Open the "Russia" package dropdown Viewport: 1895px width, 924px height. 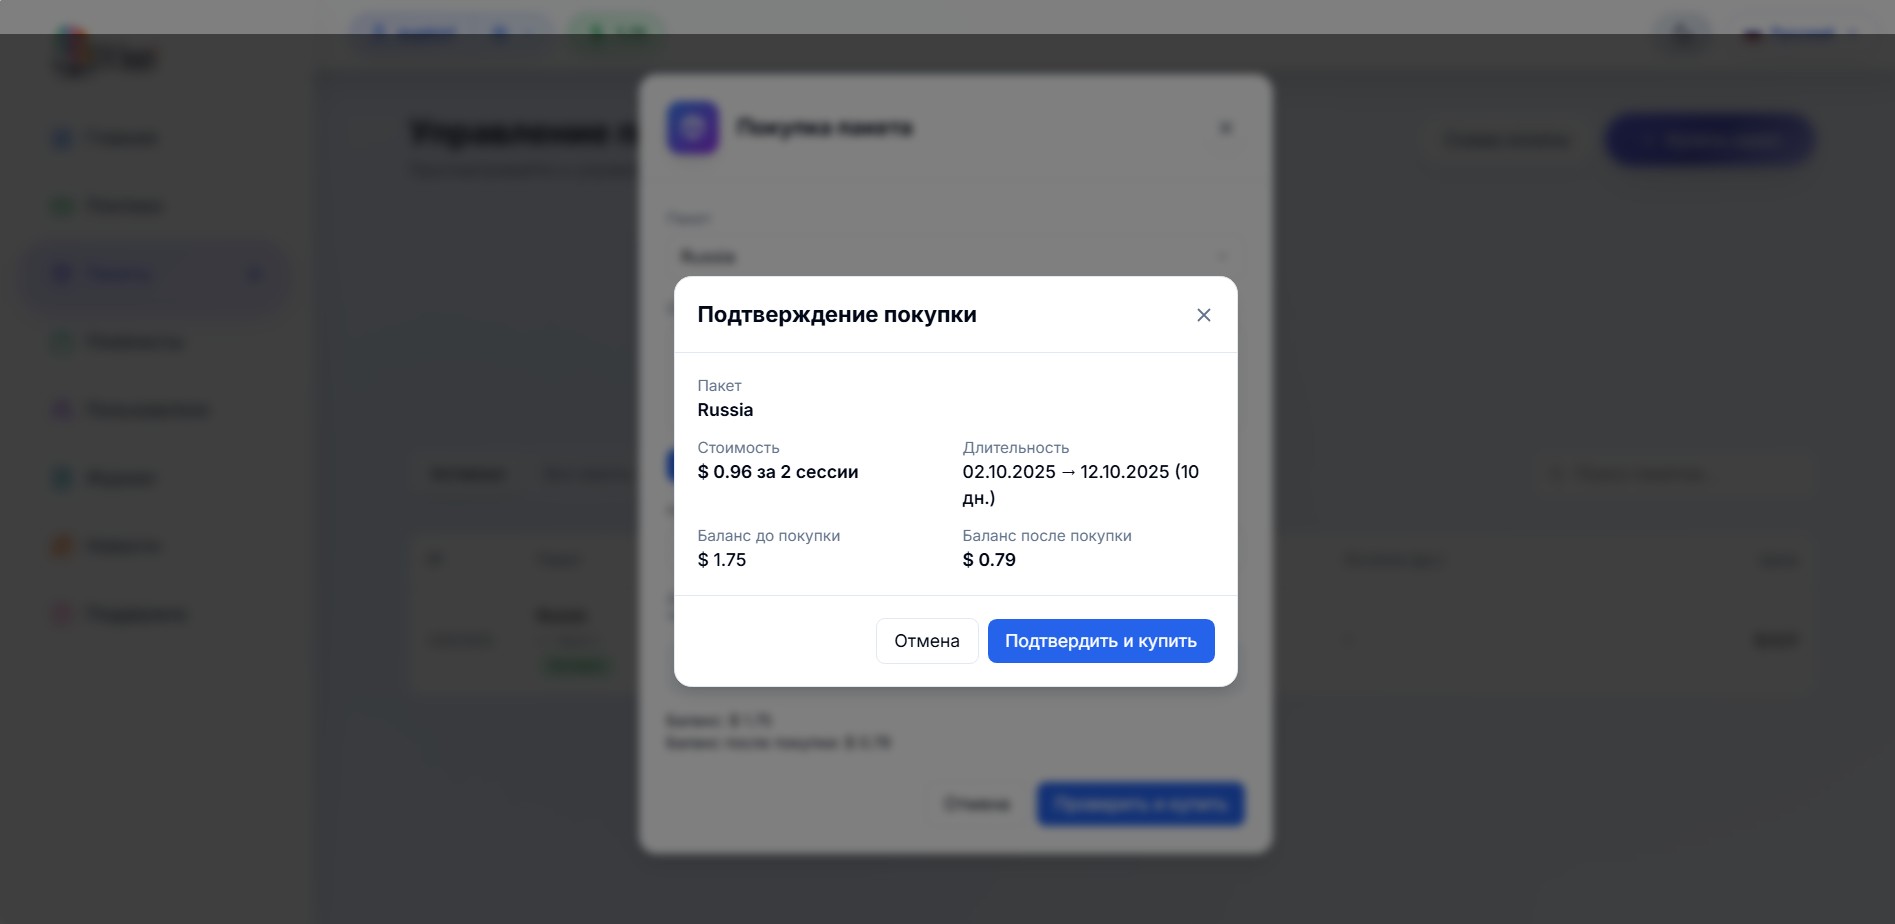click(x=952, y=256)
